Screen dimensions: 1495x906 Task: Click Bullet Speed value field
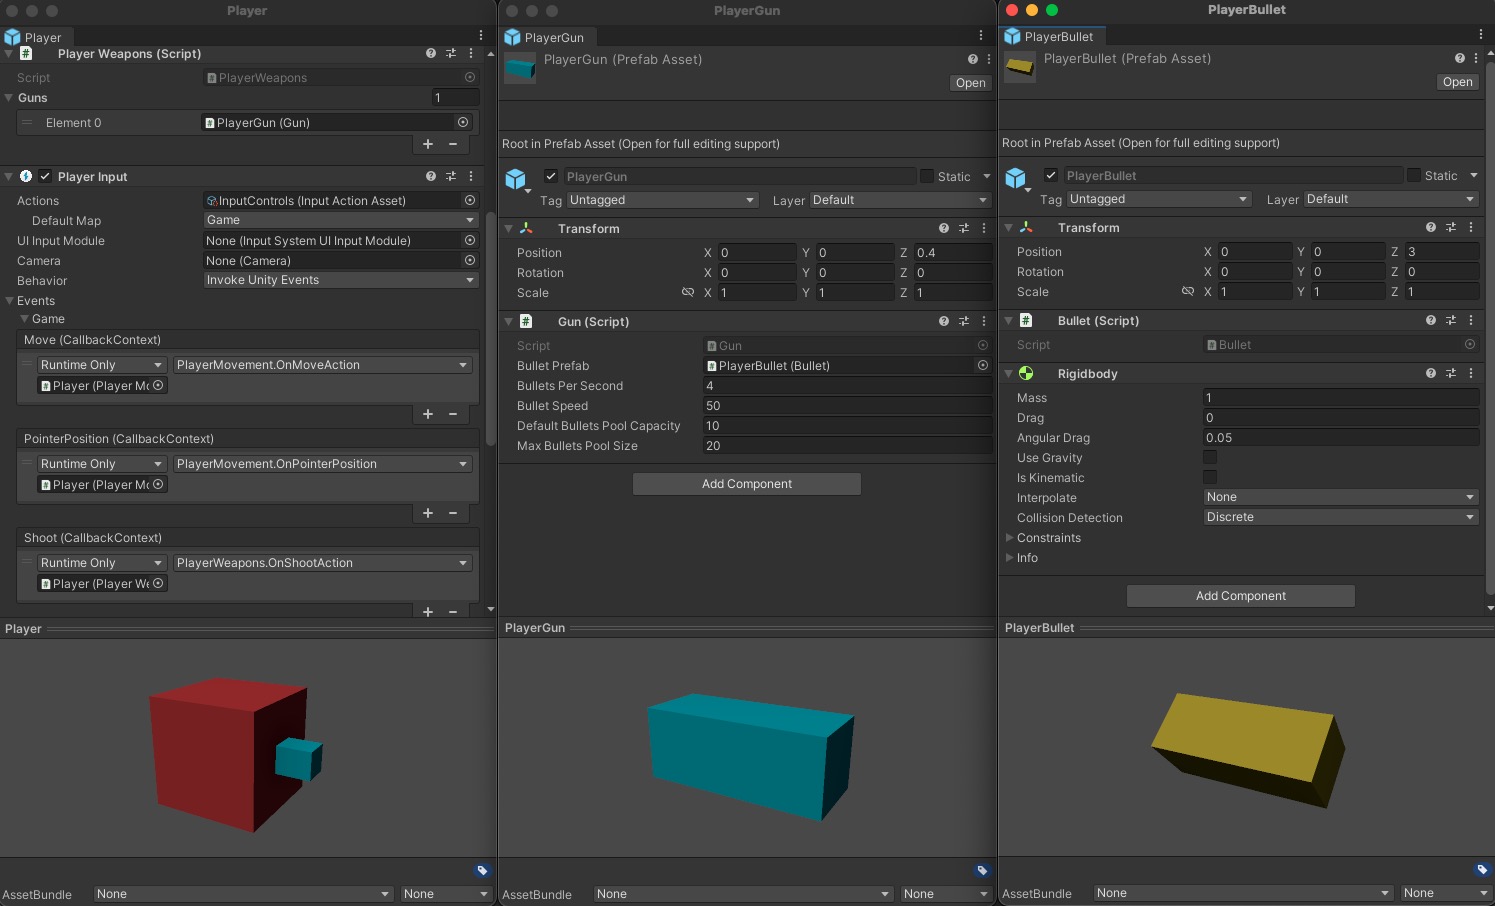click(848, 406)
